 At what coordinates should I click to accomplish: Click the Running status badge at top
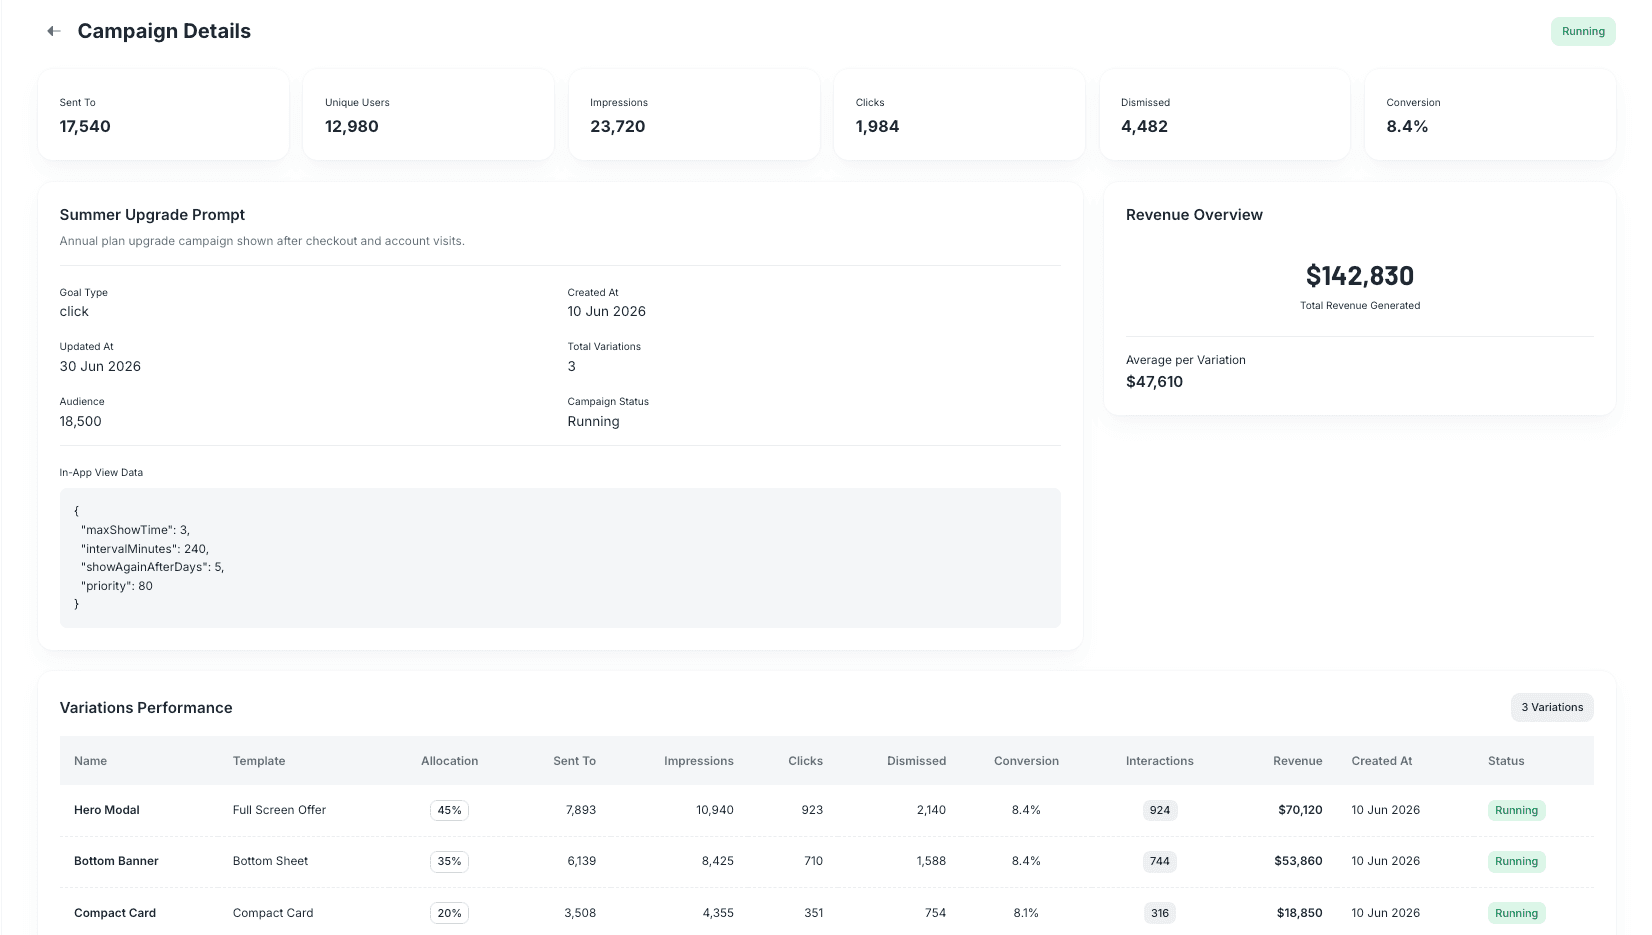[1583, 31]
